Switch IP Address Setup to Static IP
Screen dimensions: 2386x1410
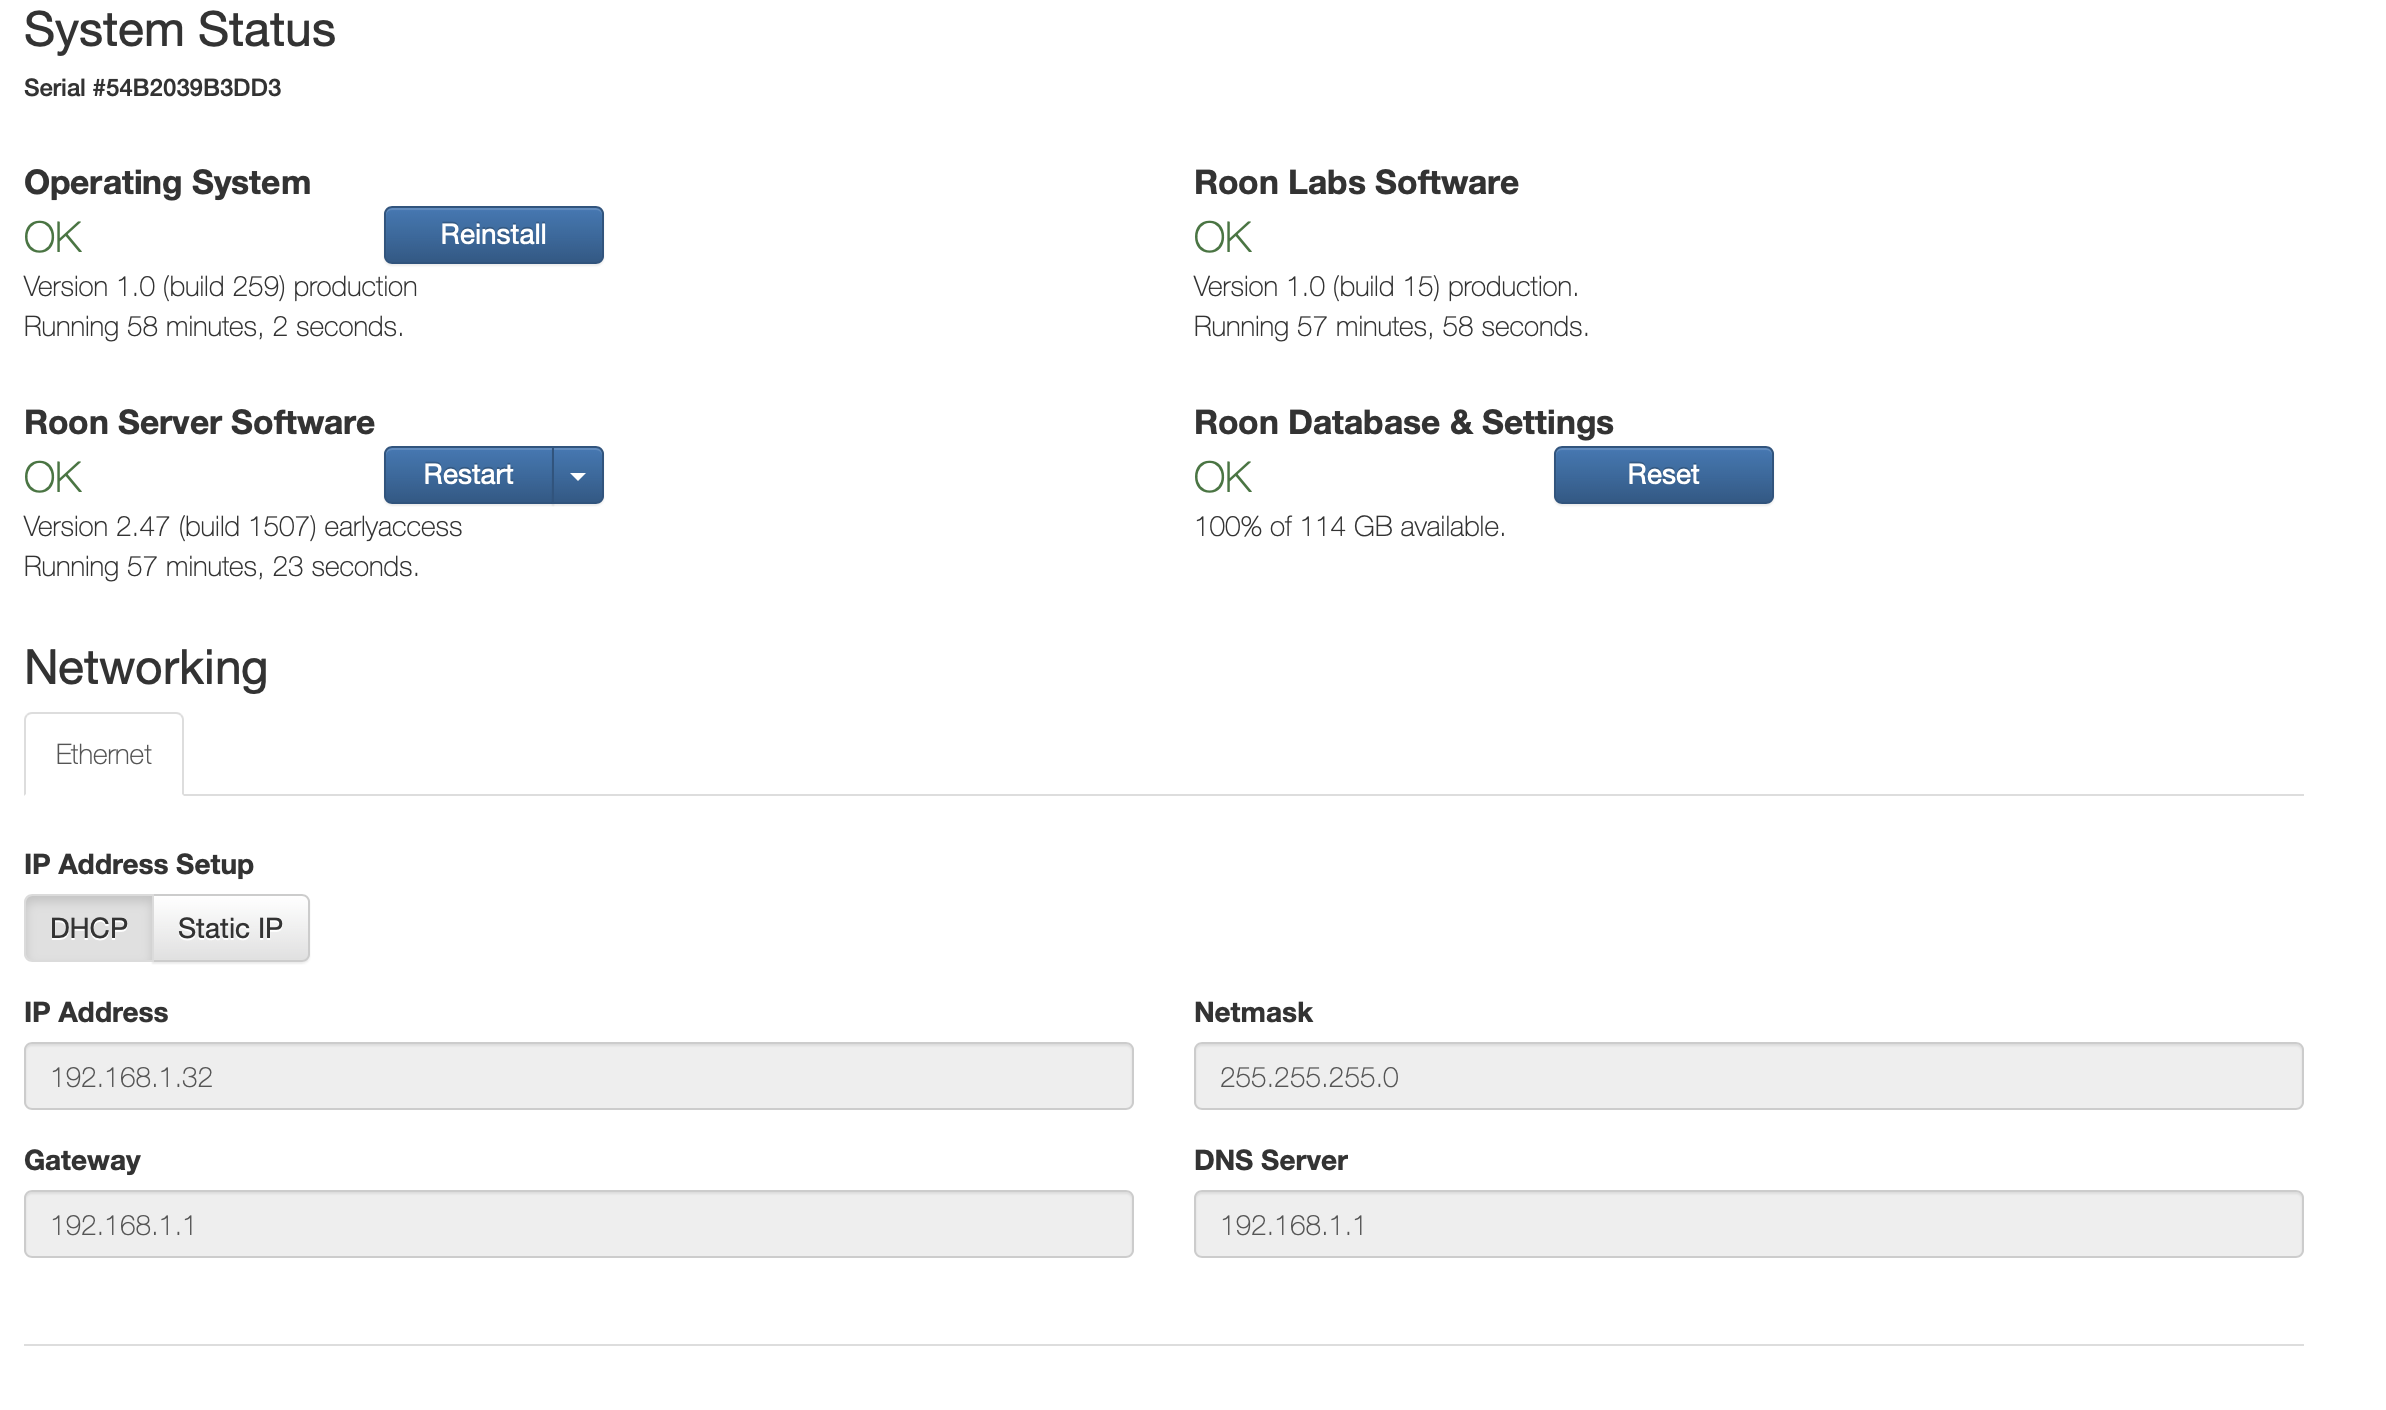pyautogui.click(x=229, y=927)
